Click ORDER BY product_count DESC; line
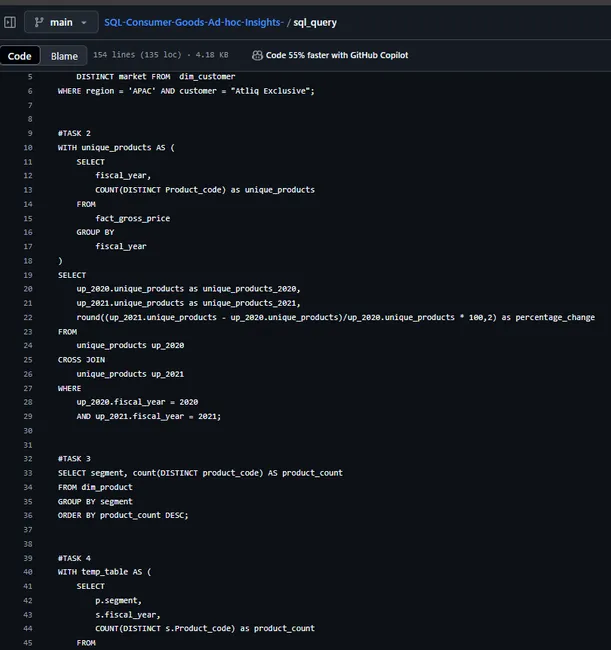 pos(123,515)
